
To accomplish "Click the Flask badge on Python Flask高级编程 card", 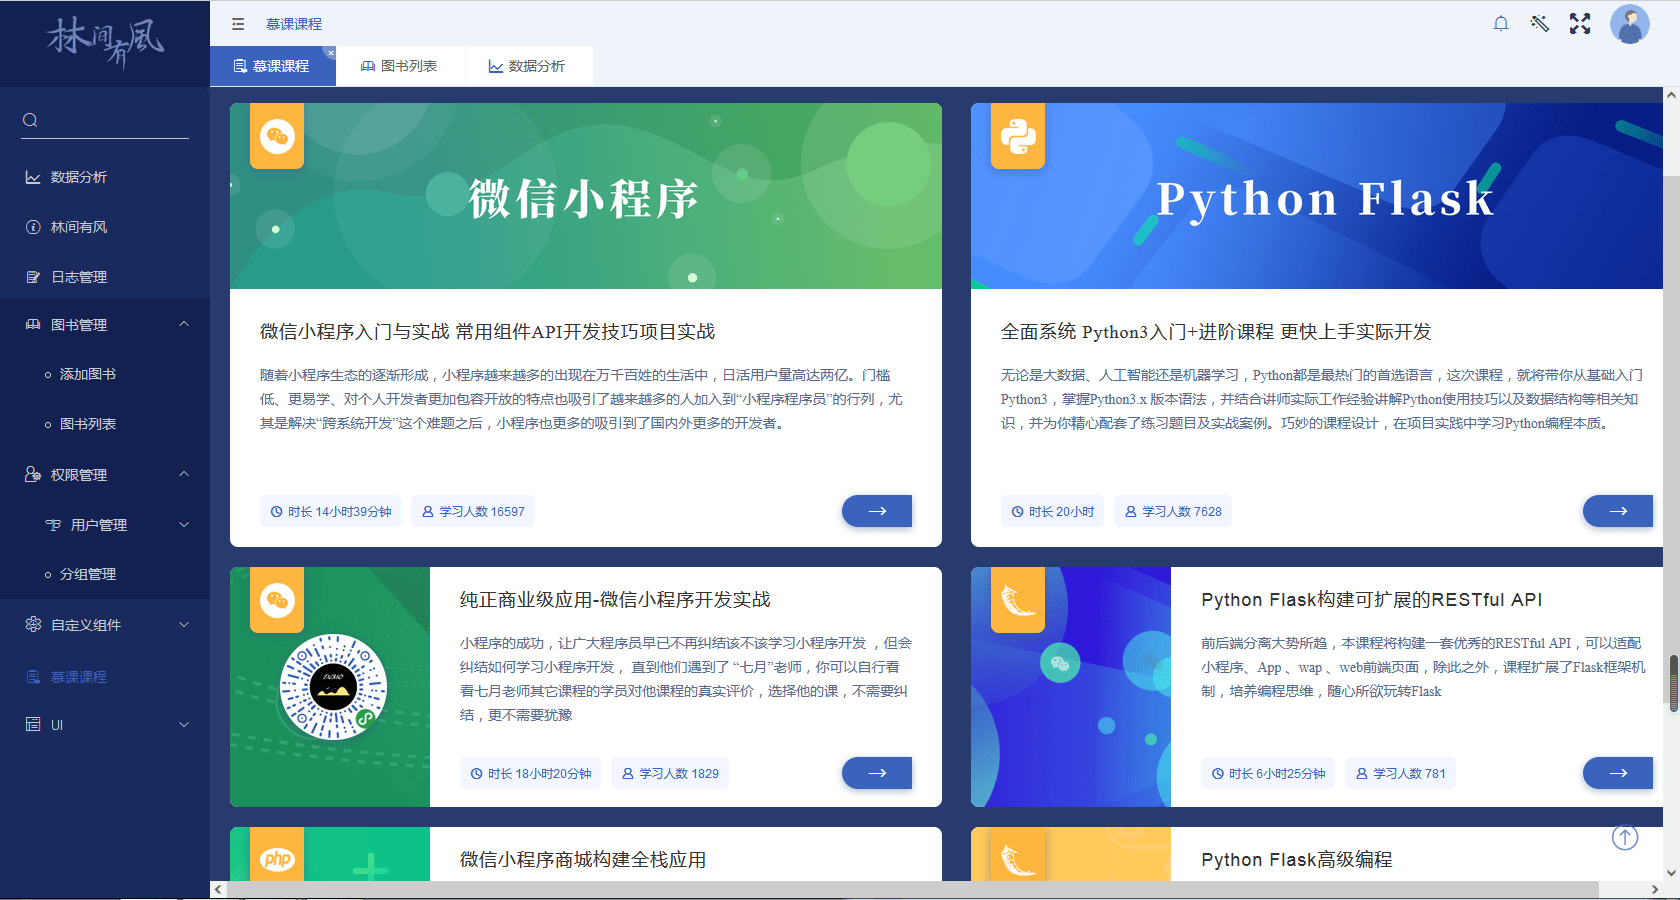I will coord(1018,855).
